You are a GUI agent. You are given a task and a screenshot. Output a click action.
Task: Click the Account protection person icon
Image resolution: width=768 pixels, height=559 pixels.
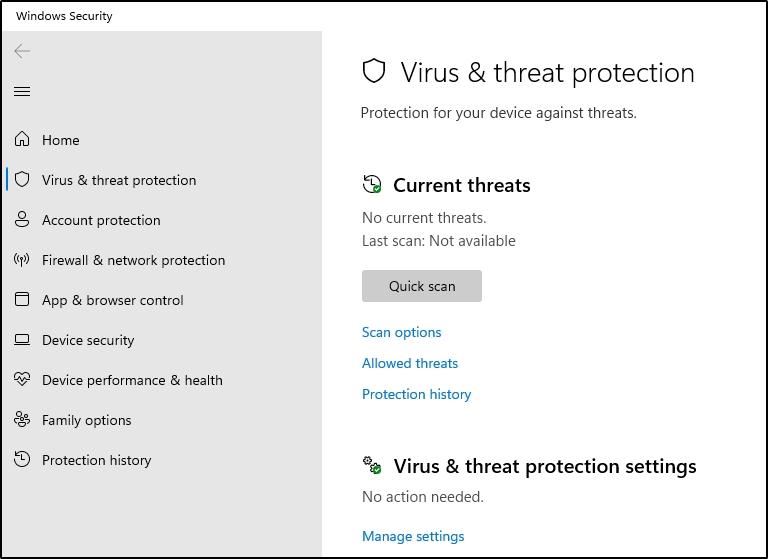(22, 220)
